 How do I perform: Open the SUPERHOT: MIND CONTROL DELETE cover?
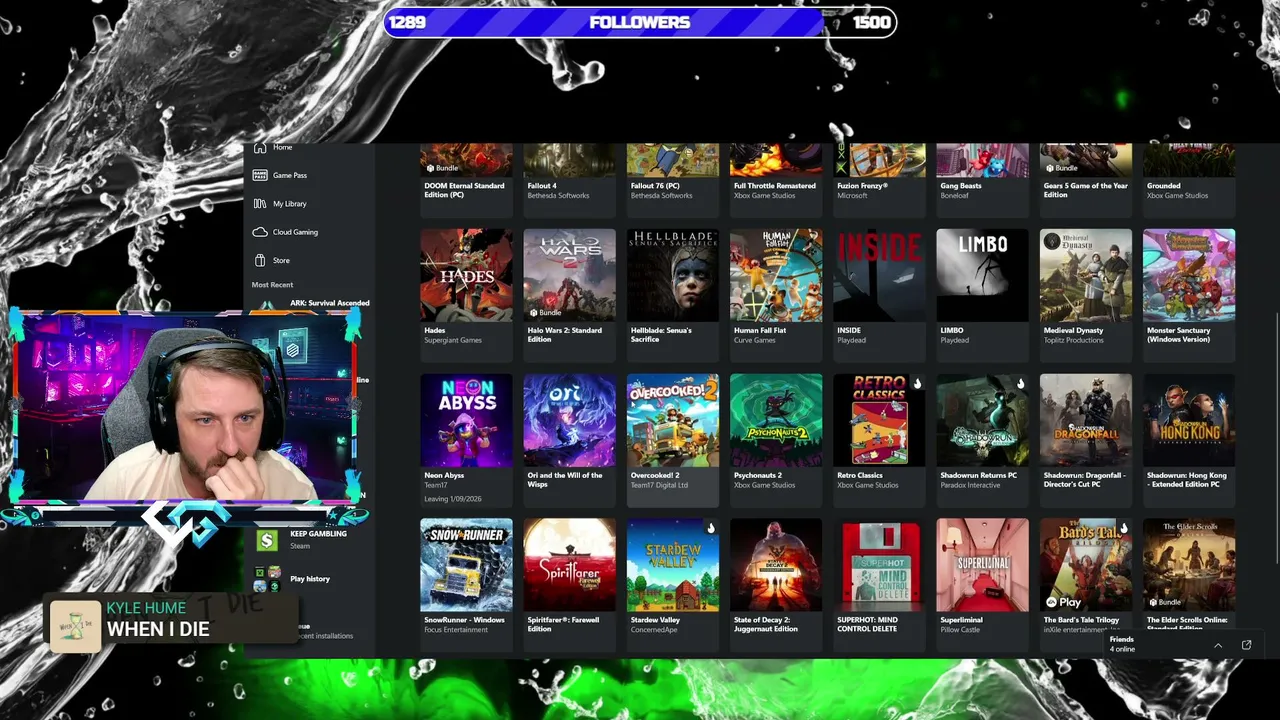tap(879, 564)
